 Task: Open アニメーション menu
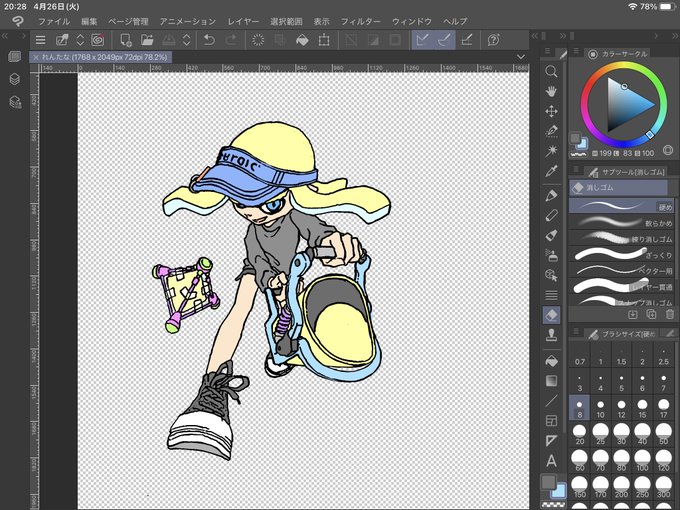pyautogui.click(x=188, y=21)
